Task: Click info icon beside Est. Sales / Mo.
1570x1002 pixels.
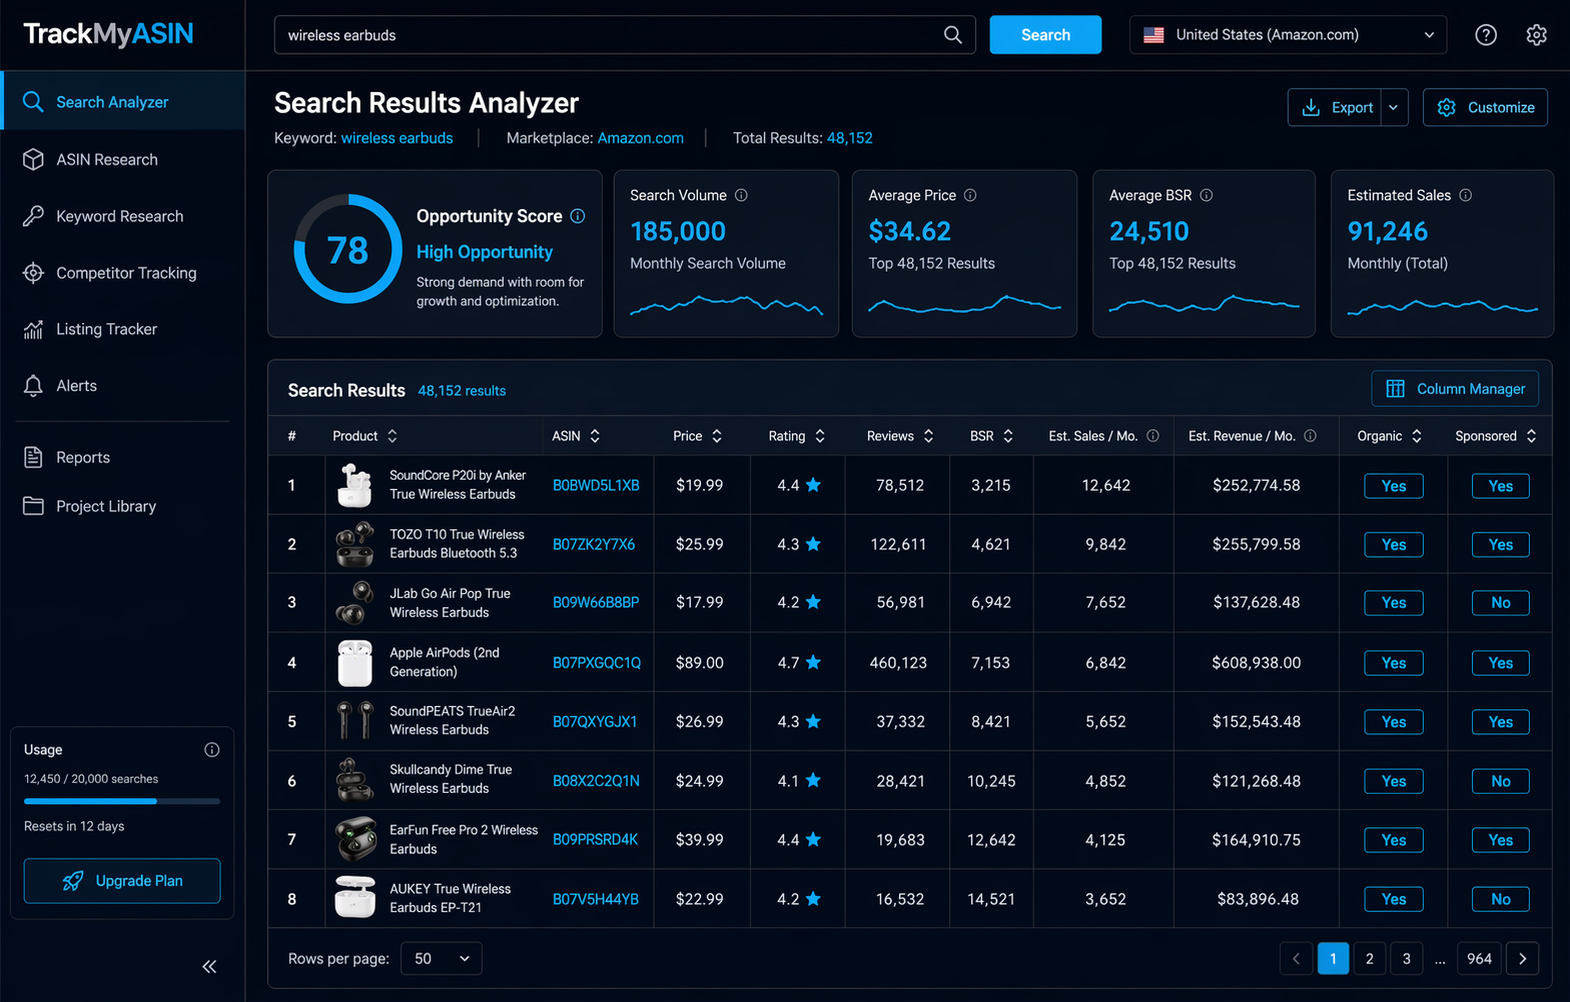Action: [1153, 436]
